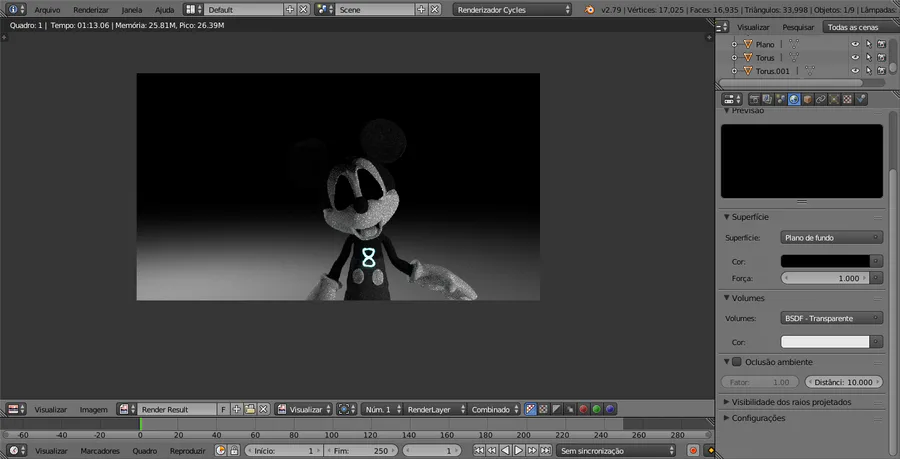Switch to the Texture checkerboard tab
Image resolution: width=900 pixels, height=459 pixels.
(x=847, y=99)
